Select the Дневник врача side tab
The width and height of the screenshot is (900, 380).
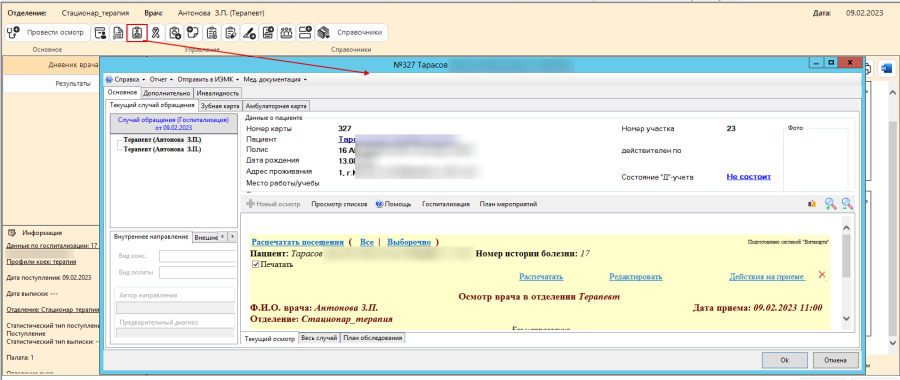(51, 65)
